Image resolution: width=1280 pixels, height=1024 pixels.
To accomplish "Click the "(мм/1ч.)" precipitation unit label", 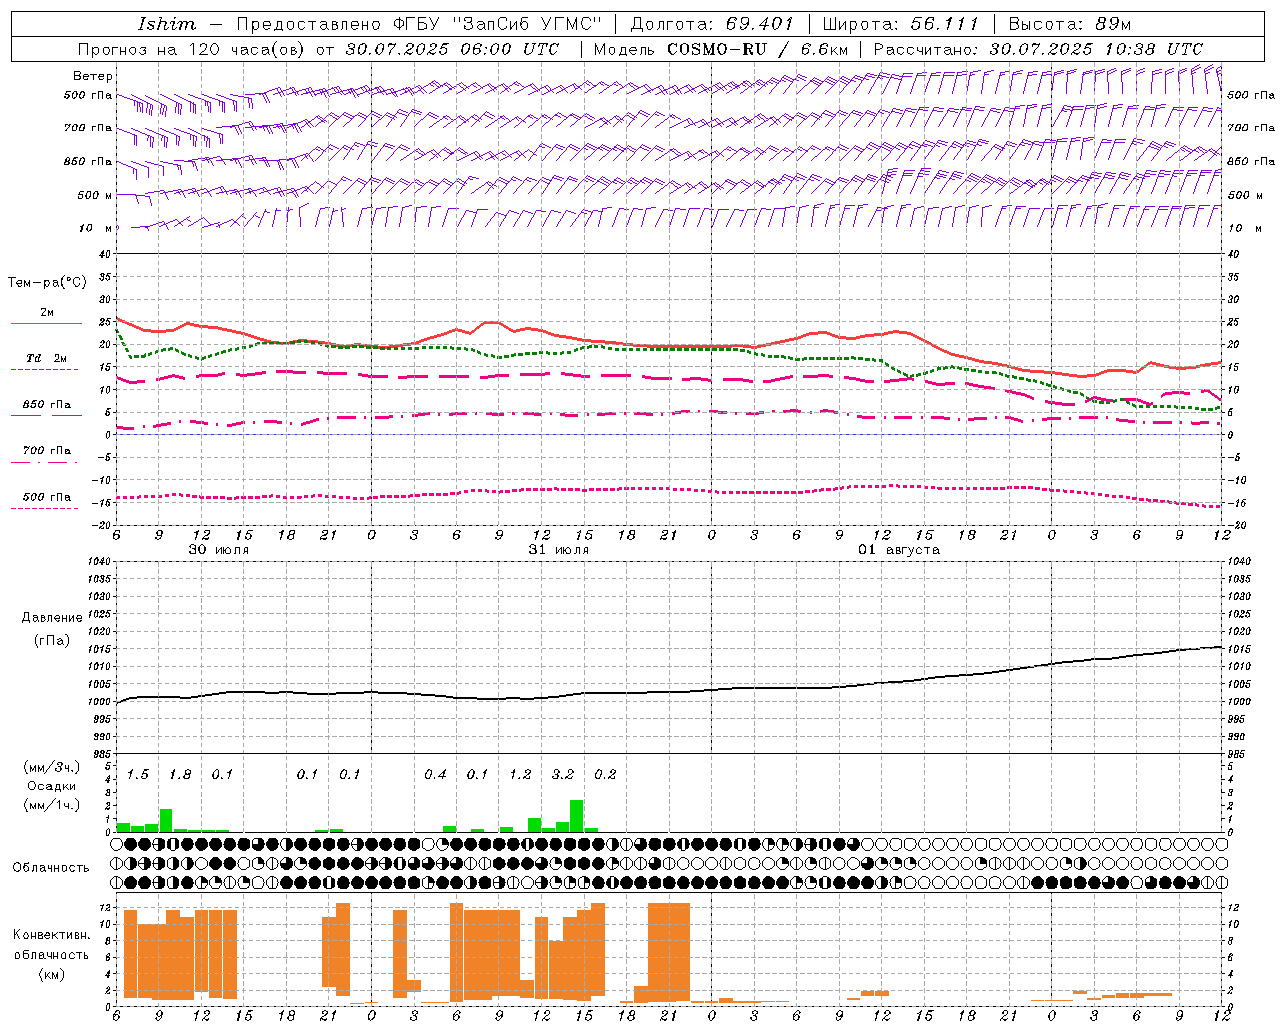I will pyautogui.click(x=52, y=805).
